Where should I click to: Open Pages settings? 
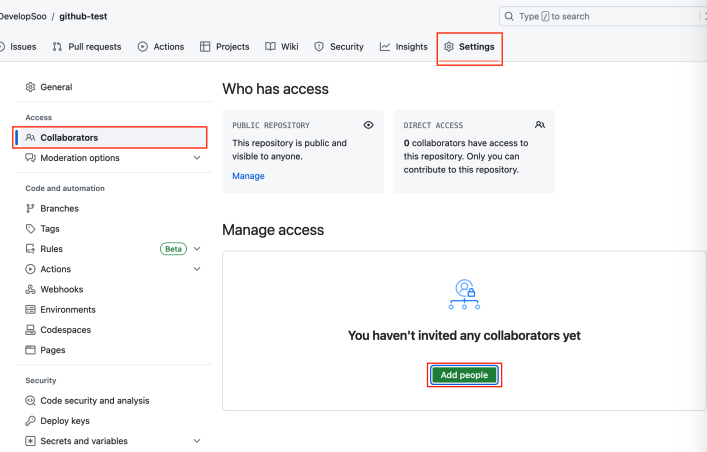tap(113, 350)
